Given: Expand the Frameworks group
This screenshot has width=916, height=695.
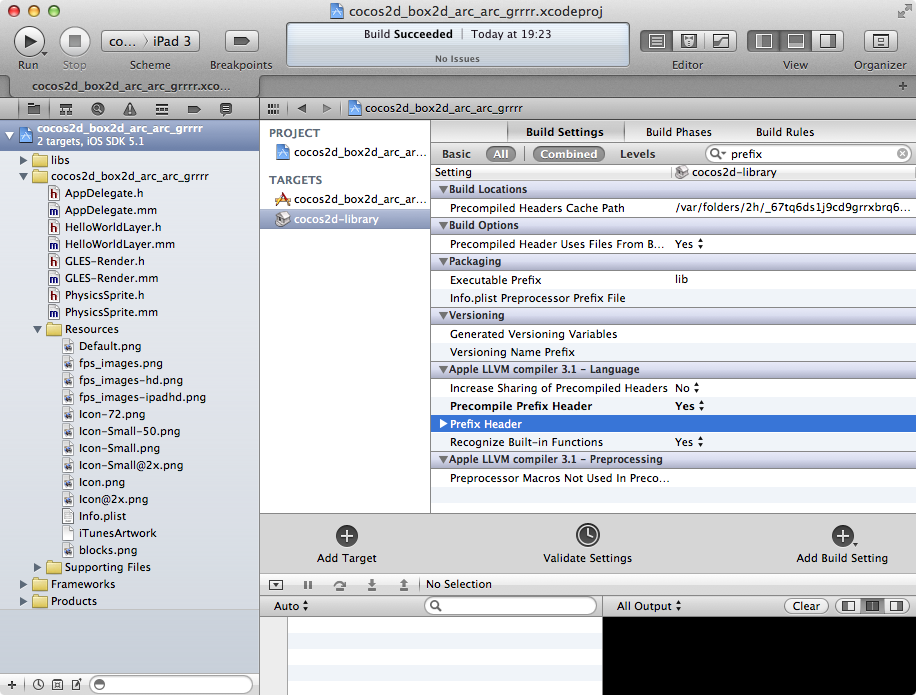Looking at the screenshot, I should coord(23,584).
